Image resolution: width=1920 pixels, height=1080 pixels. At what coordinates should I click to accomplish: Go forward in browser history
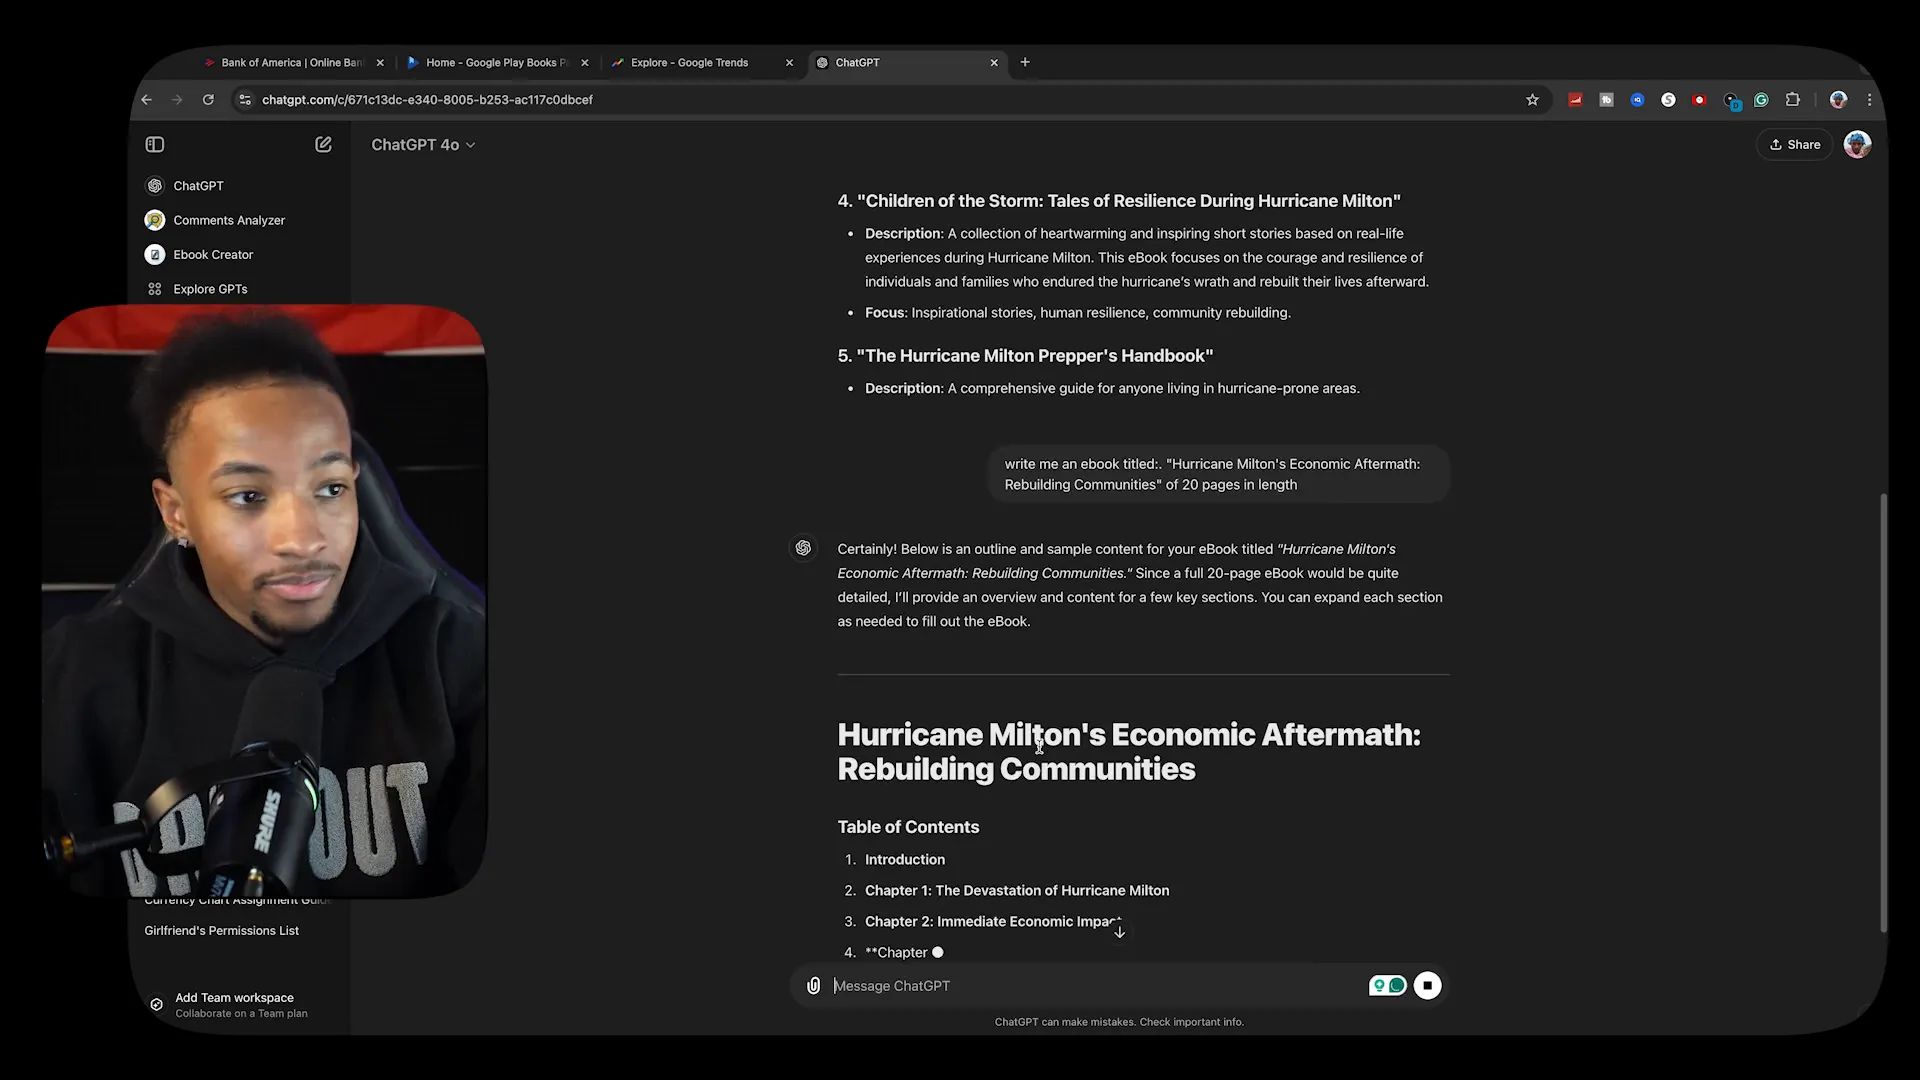(x=177, y=100)
